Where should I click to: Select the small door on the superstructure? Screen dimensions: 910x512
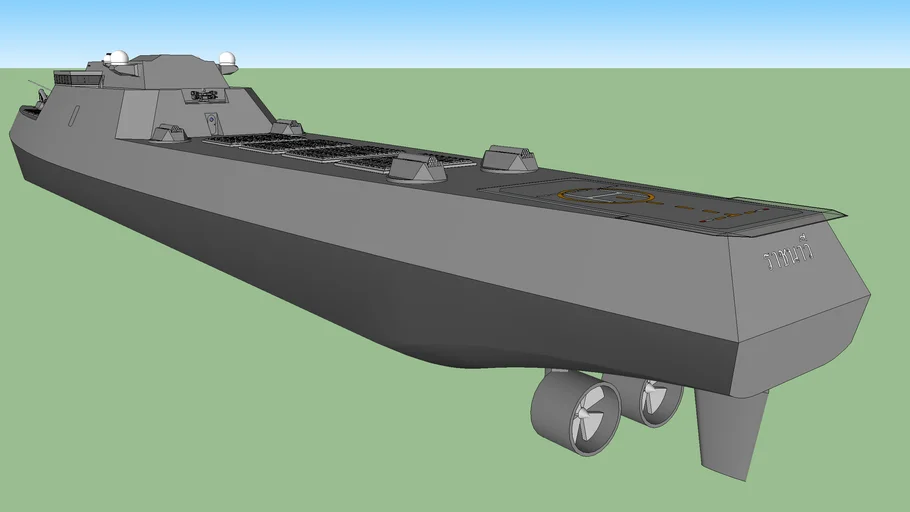click(212, 124)
